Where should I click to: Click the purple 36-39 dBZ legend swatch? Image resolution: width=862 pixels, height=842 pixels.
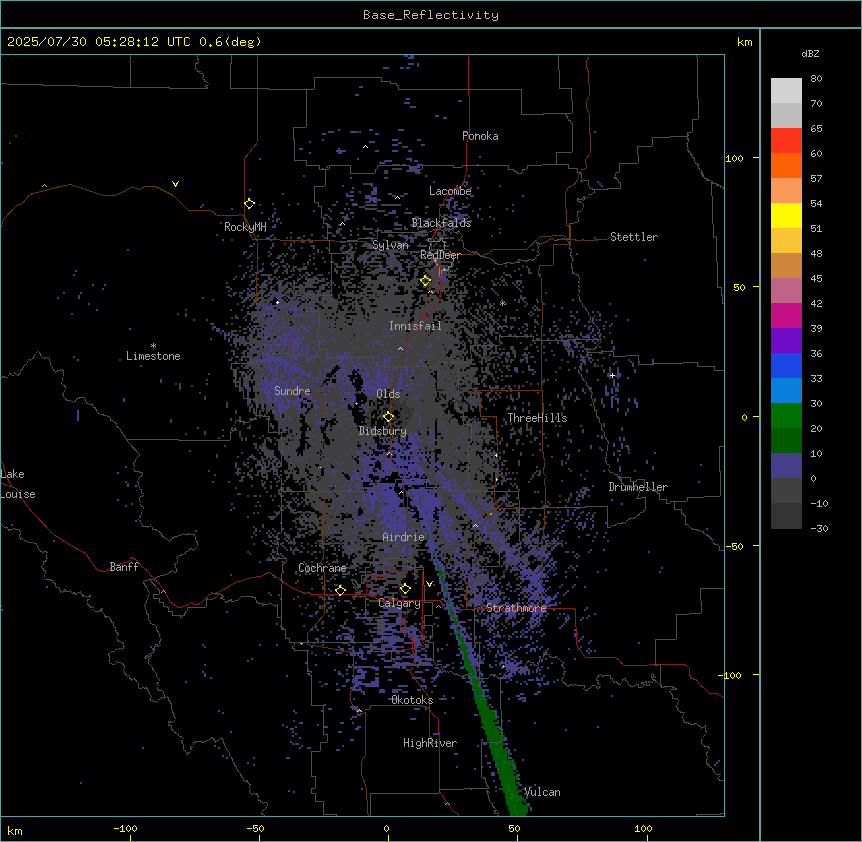pos(786,341)
